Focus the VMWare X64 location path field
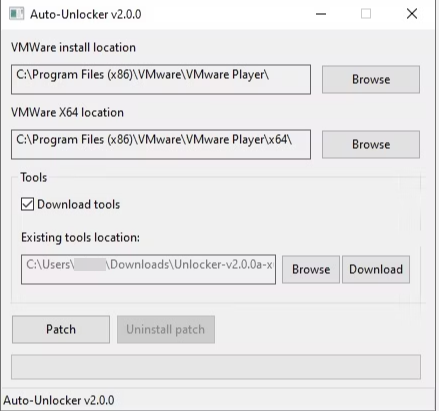This screenshot has width=439, height=411. [x=161, y=144]
